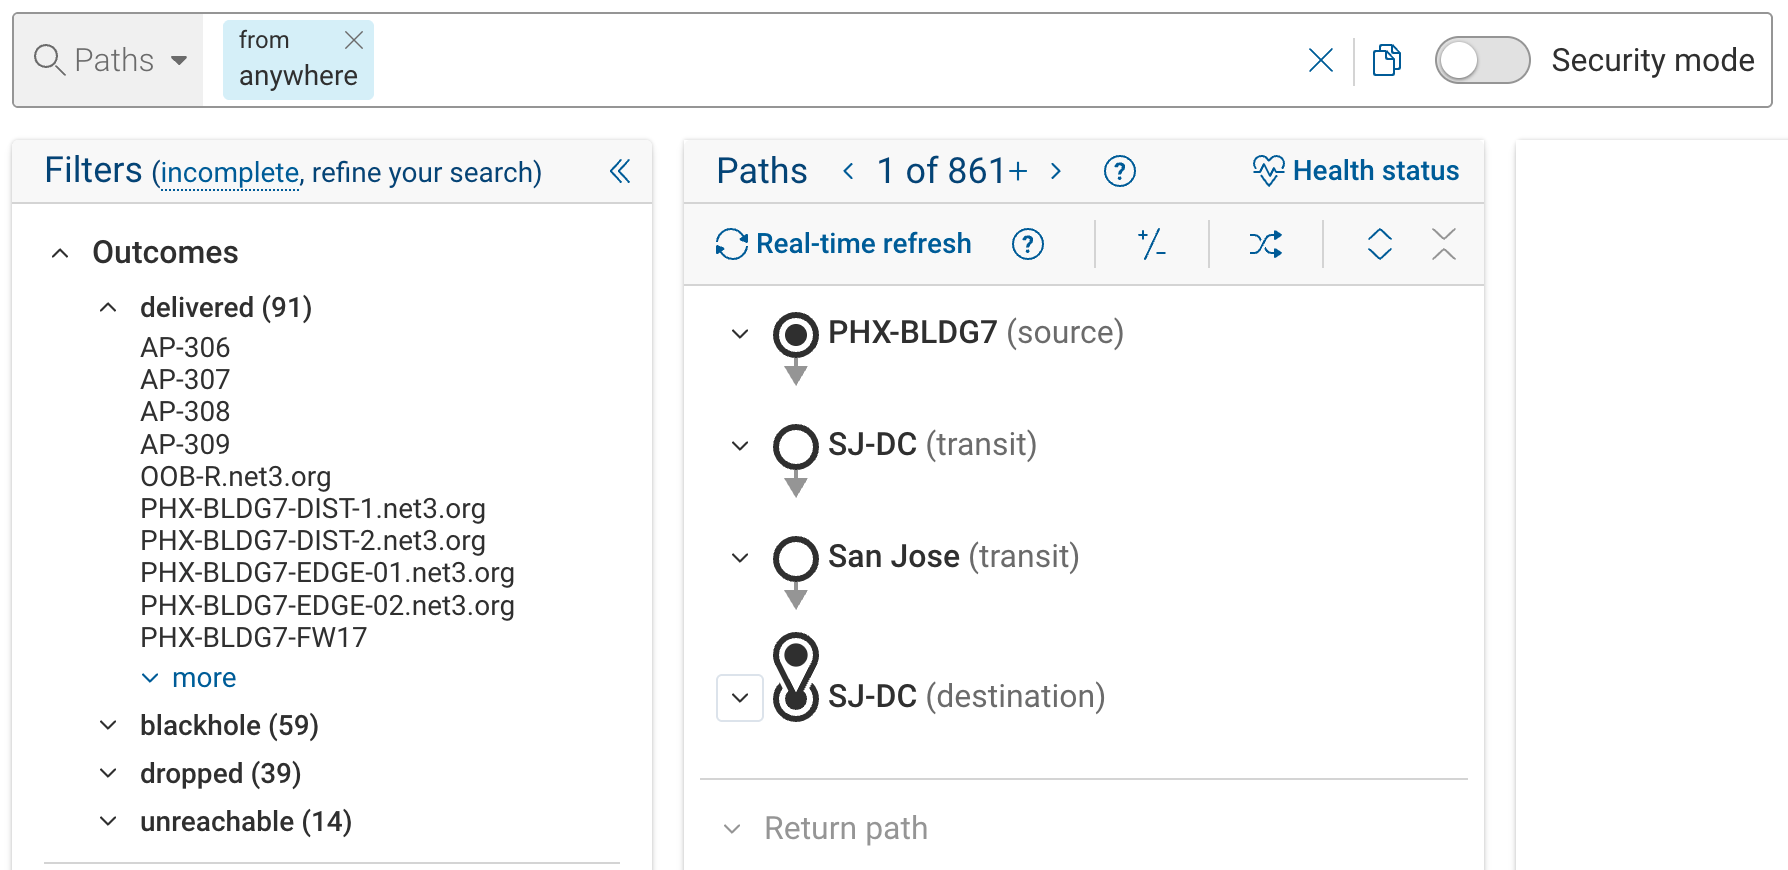
Task: Collapse the Filters panel with double chevron
Action: pyautogui.click(x=620, y=171)
